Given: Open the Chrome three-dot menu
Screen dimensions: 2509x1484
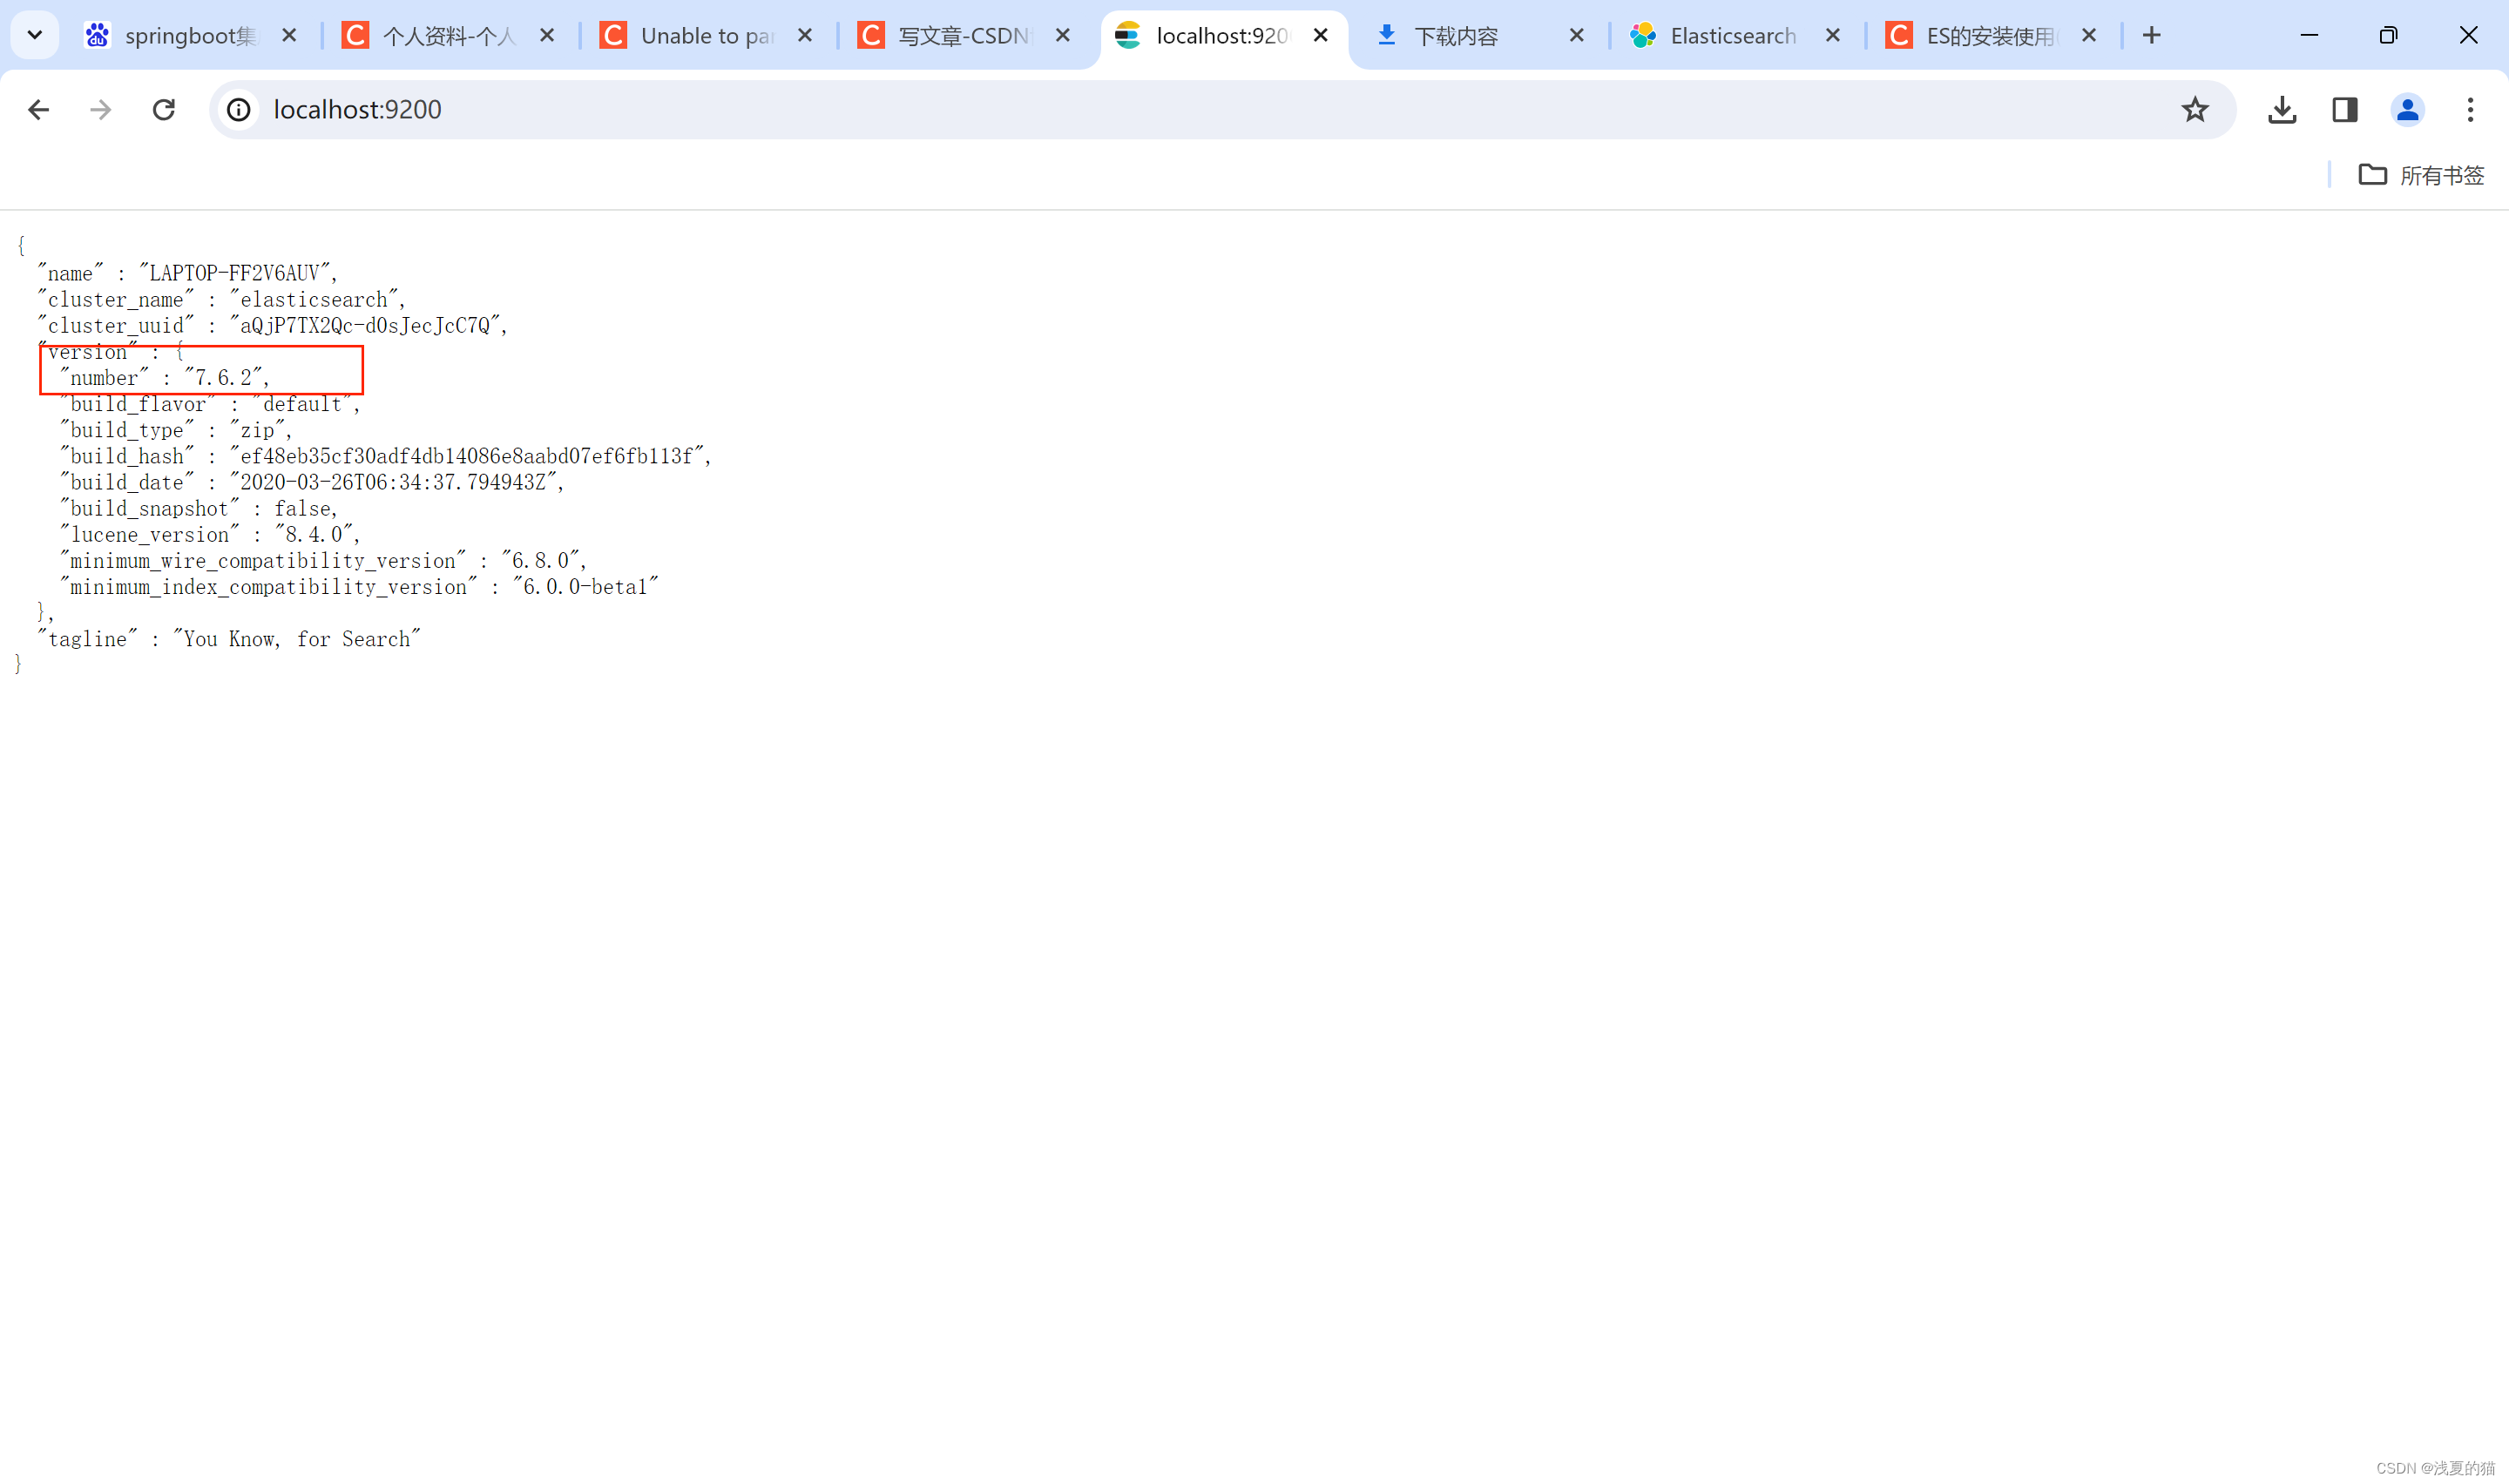Looking at the screenshot, I should click(2470, 109).
